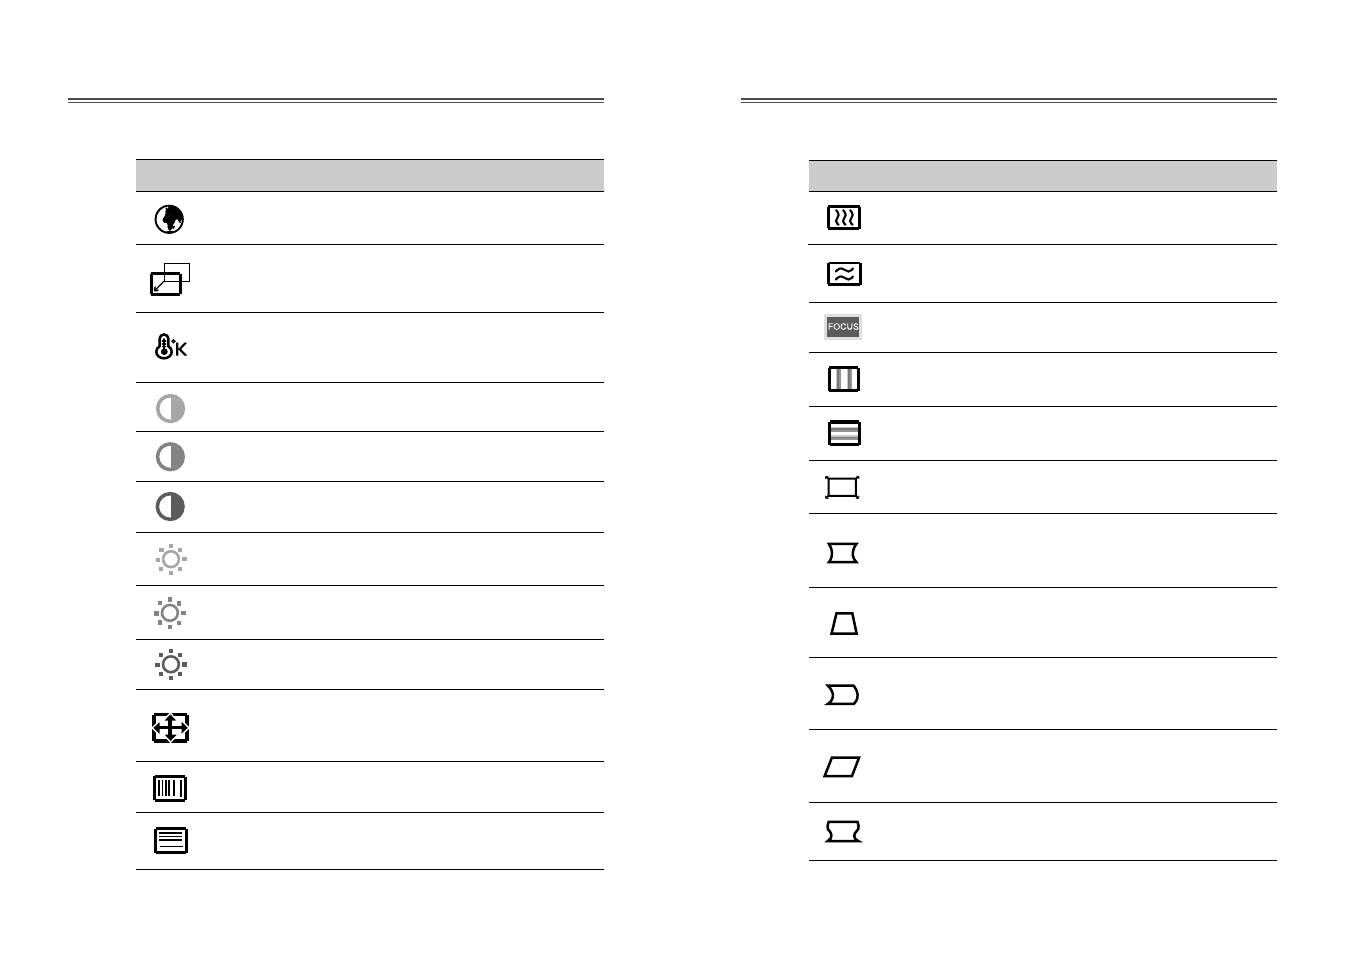Click the color temperature thermometer K icon
1351x954 pixels.
[x=170, y=347]
